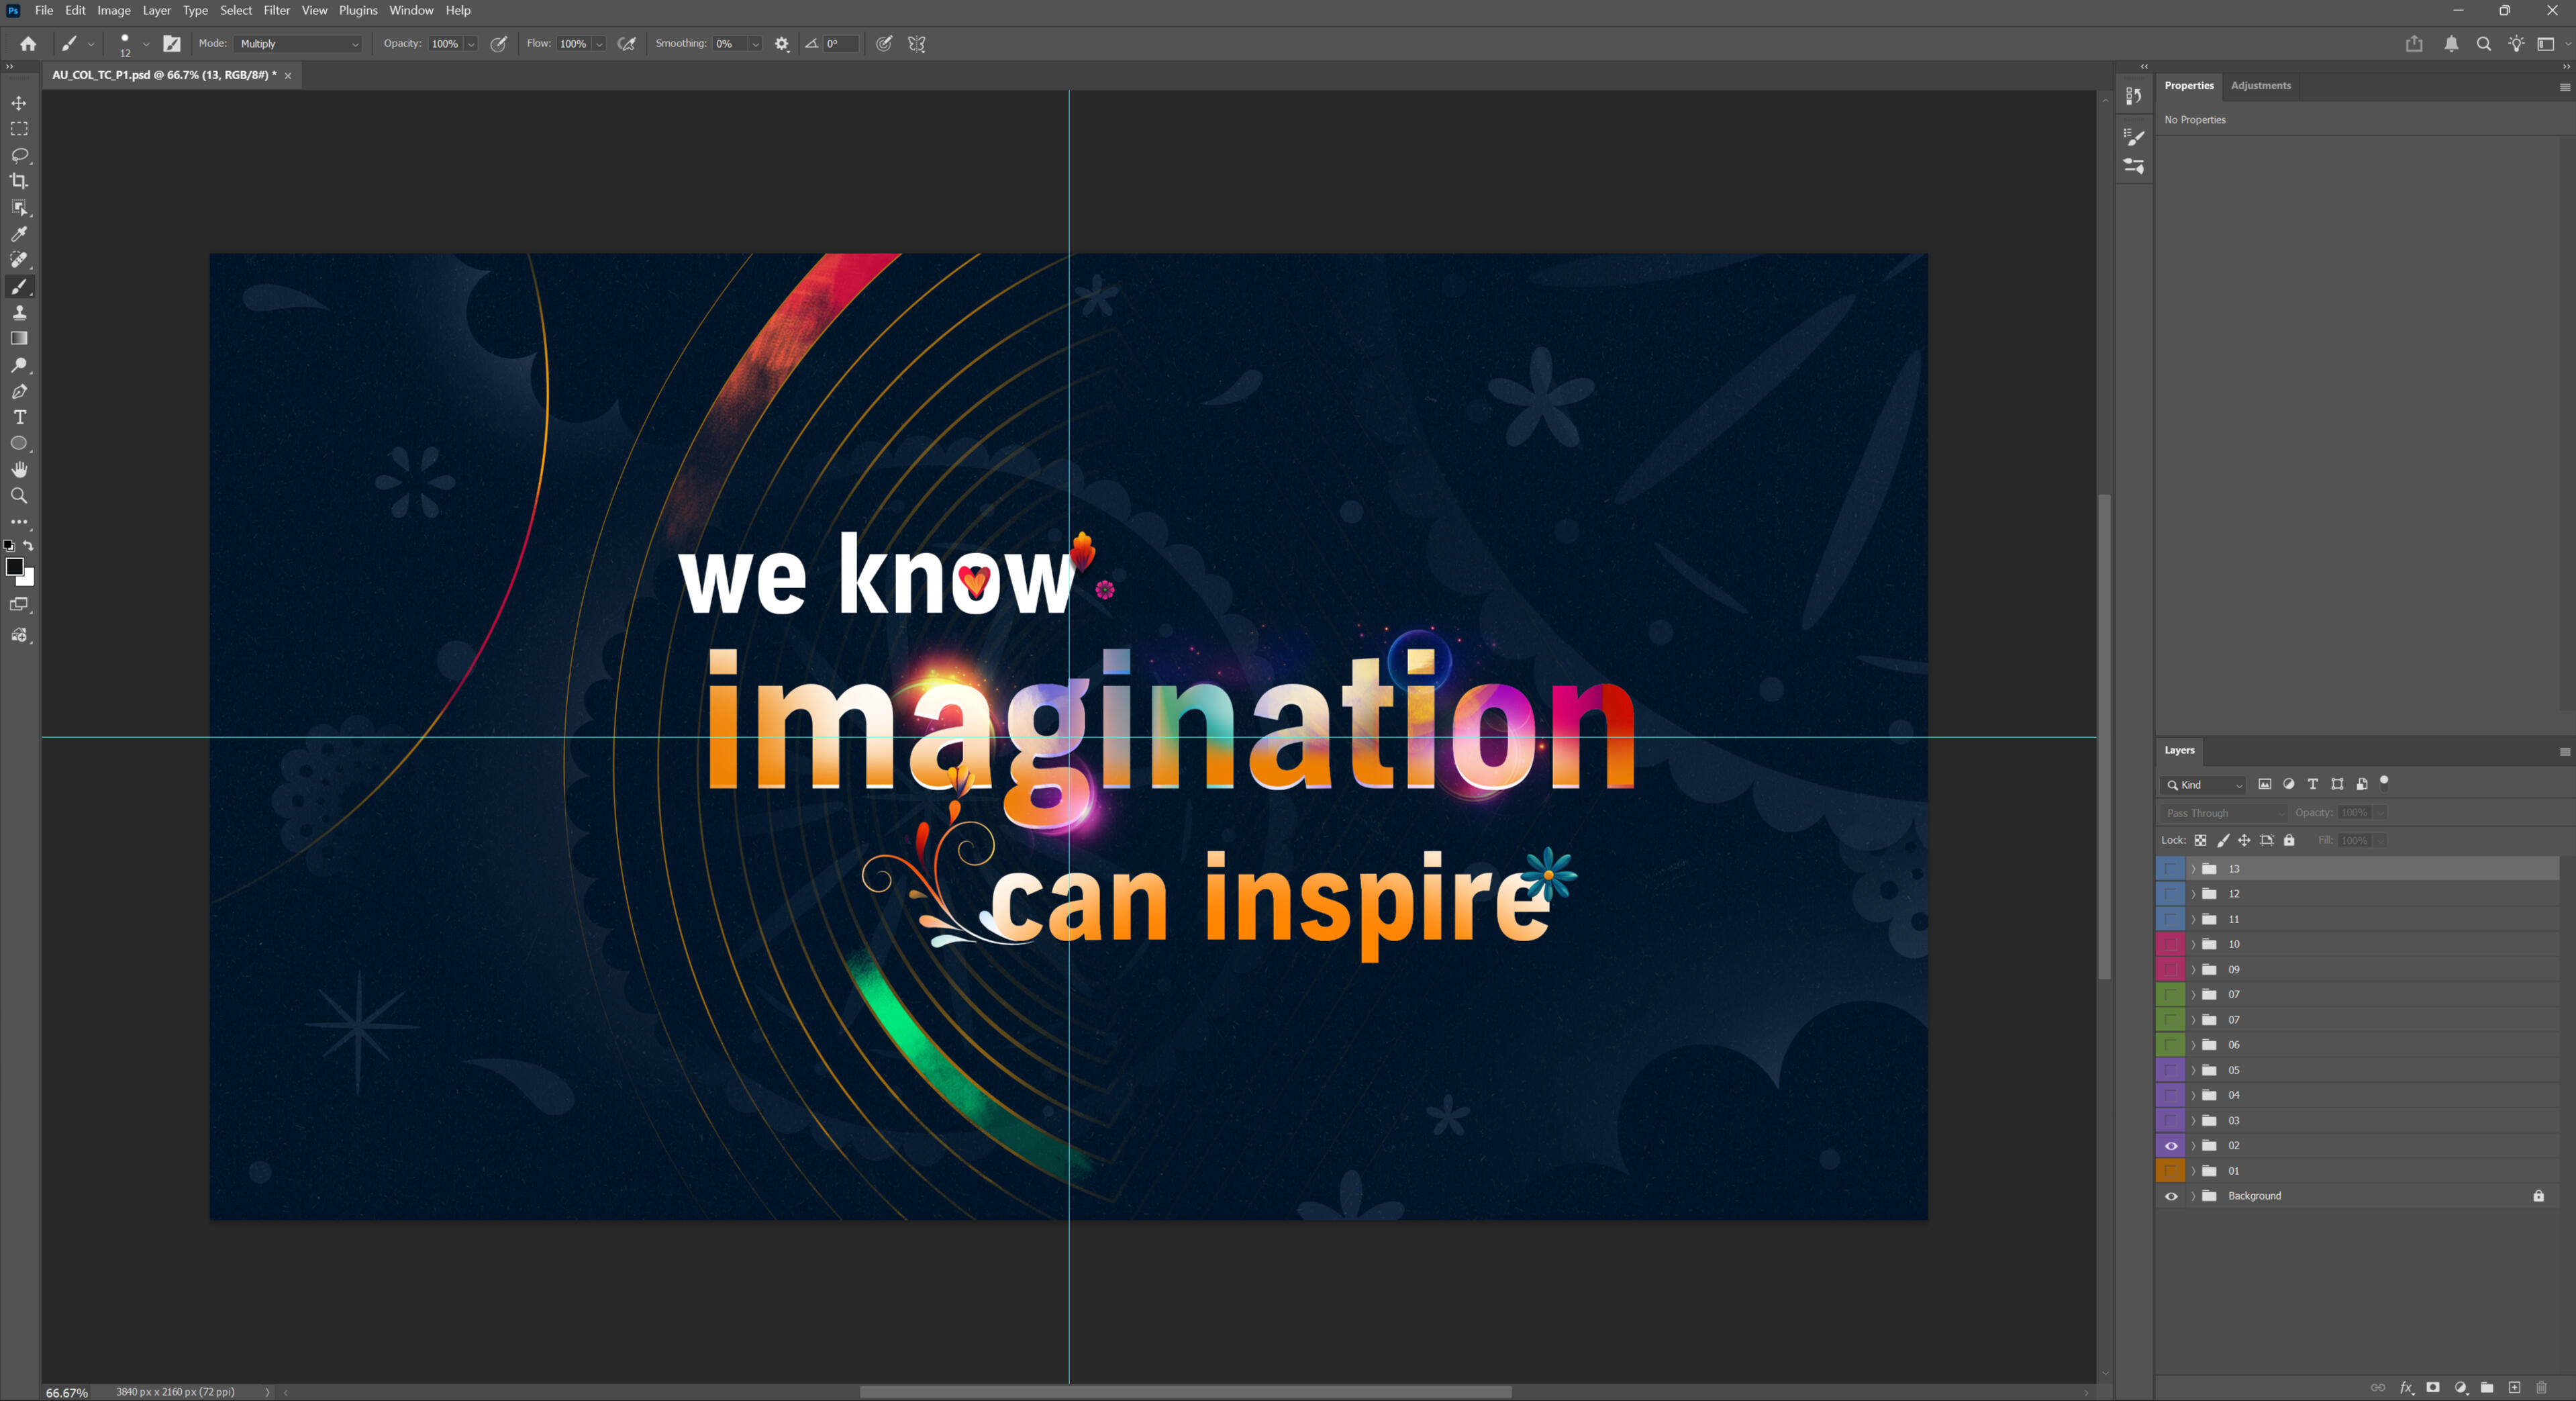
Task: Select the Lasso tool
Action: tap(19, 155)
